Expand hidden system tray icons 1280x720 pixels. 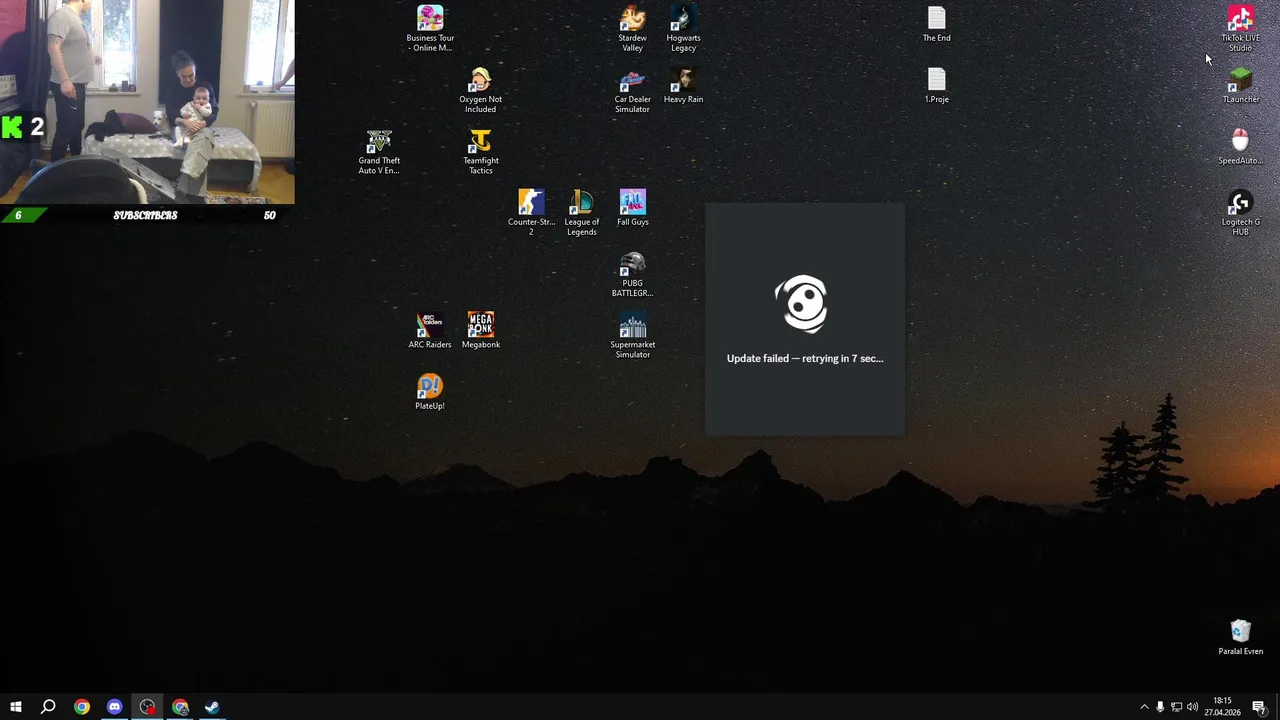tap(1144, 707)
